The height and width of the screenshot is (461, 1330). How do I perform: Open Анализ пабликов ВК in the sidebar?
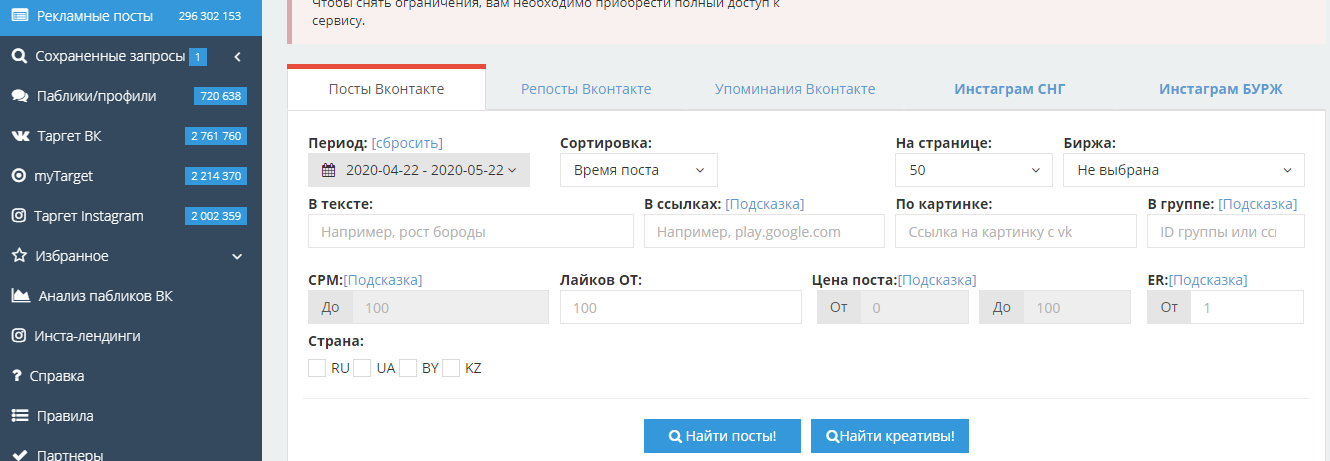pos(131,296)
